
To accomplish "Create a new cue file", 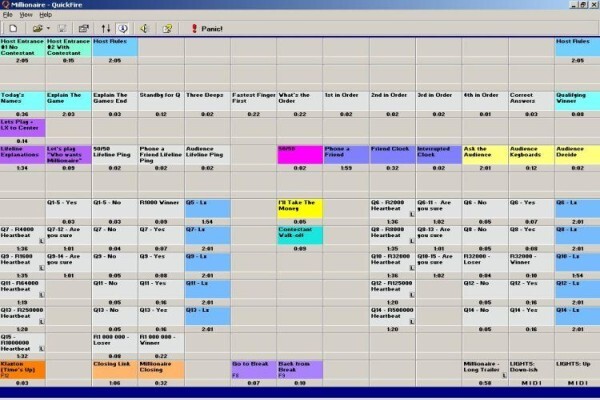I will tap(13, 29).
